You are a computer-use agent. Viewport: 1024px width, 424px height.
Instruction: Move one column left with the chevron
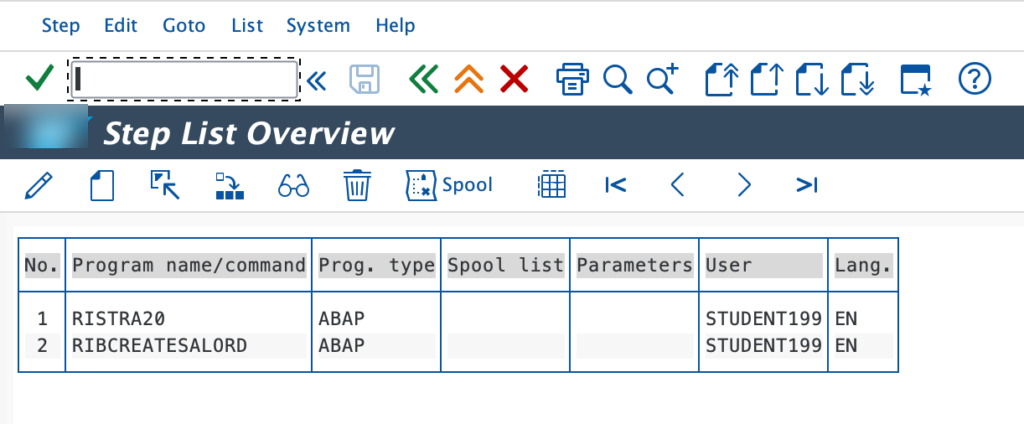tap(678, 186)
